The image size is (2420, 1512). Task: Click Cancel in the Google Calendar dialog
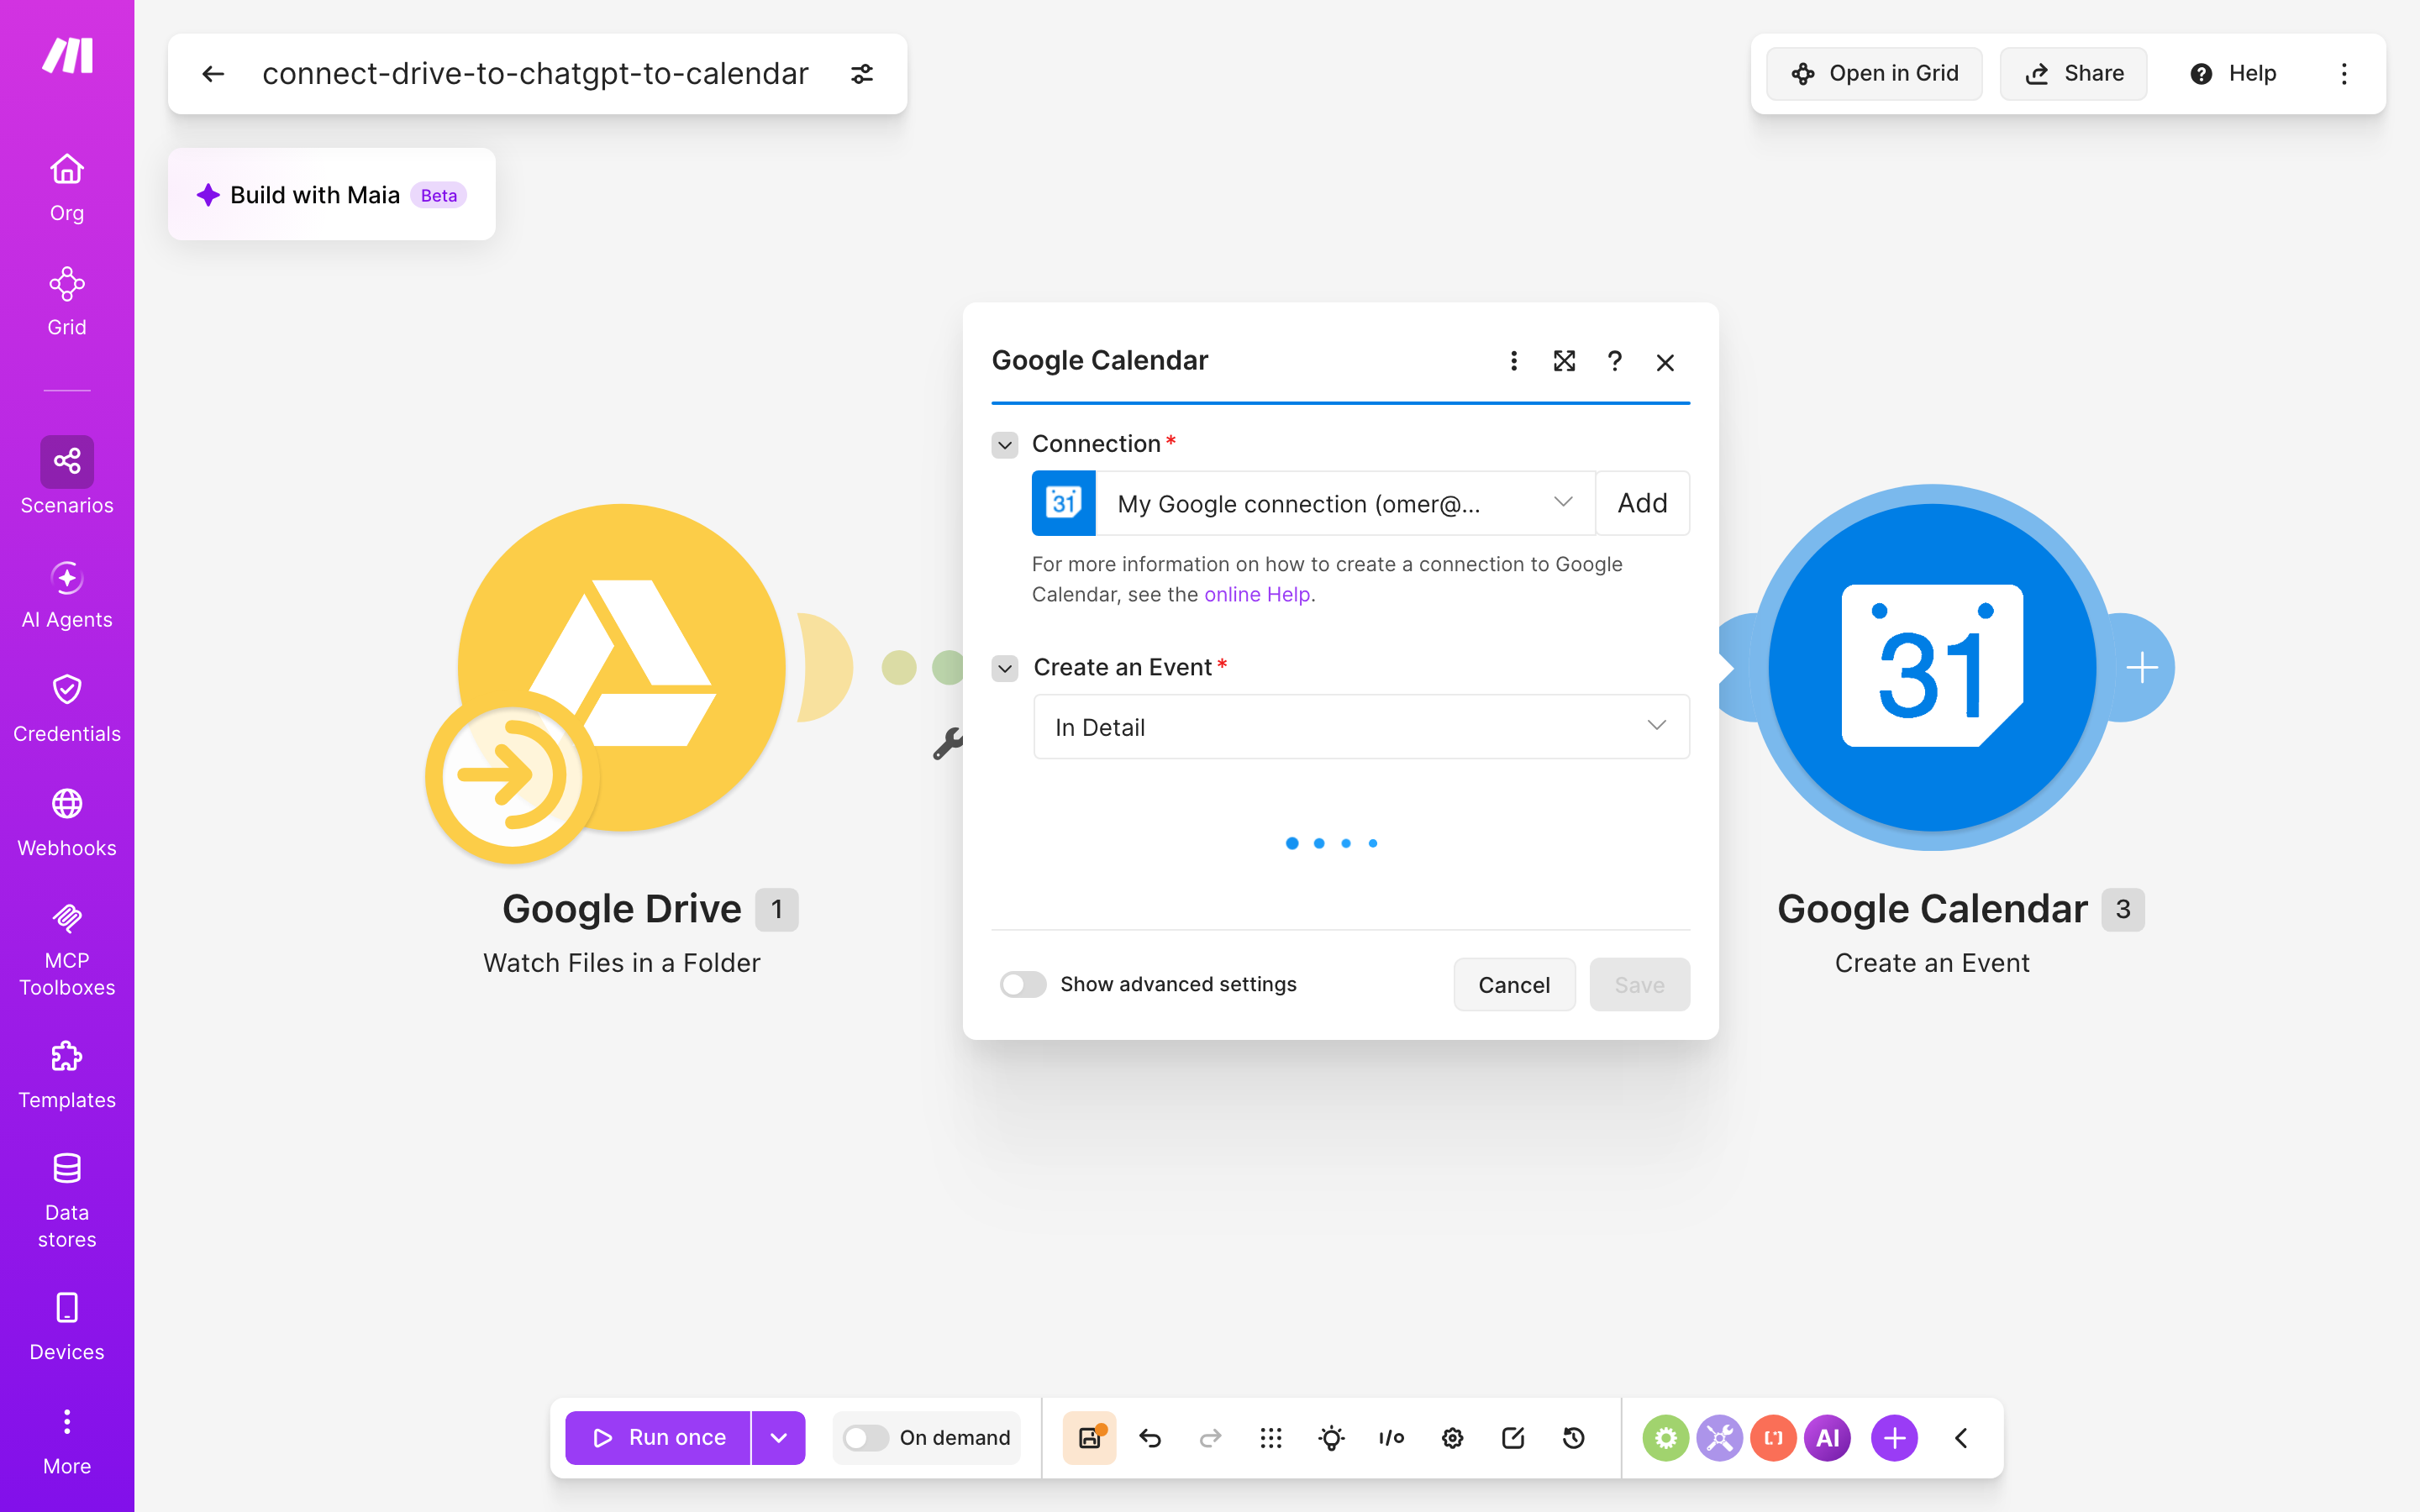[1514, 984]
